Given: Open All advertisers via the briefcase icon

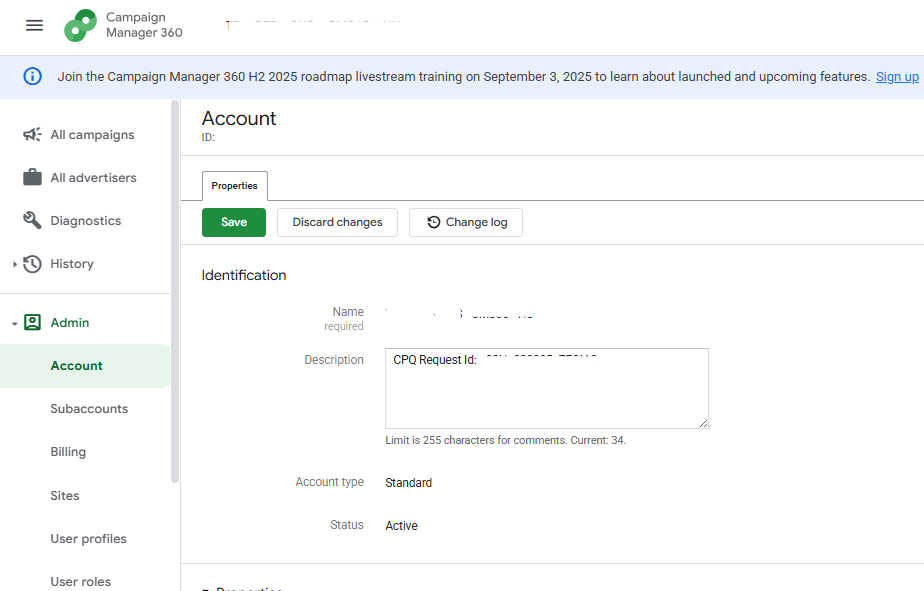Looking at the screenshot, I should coord(31,177).
